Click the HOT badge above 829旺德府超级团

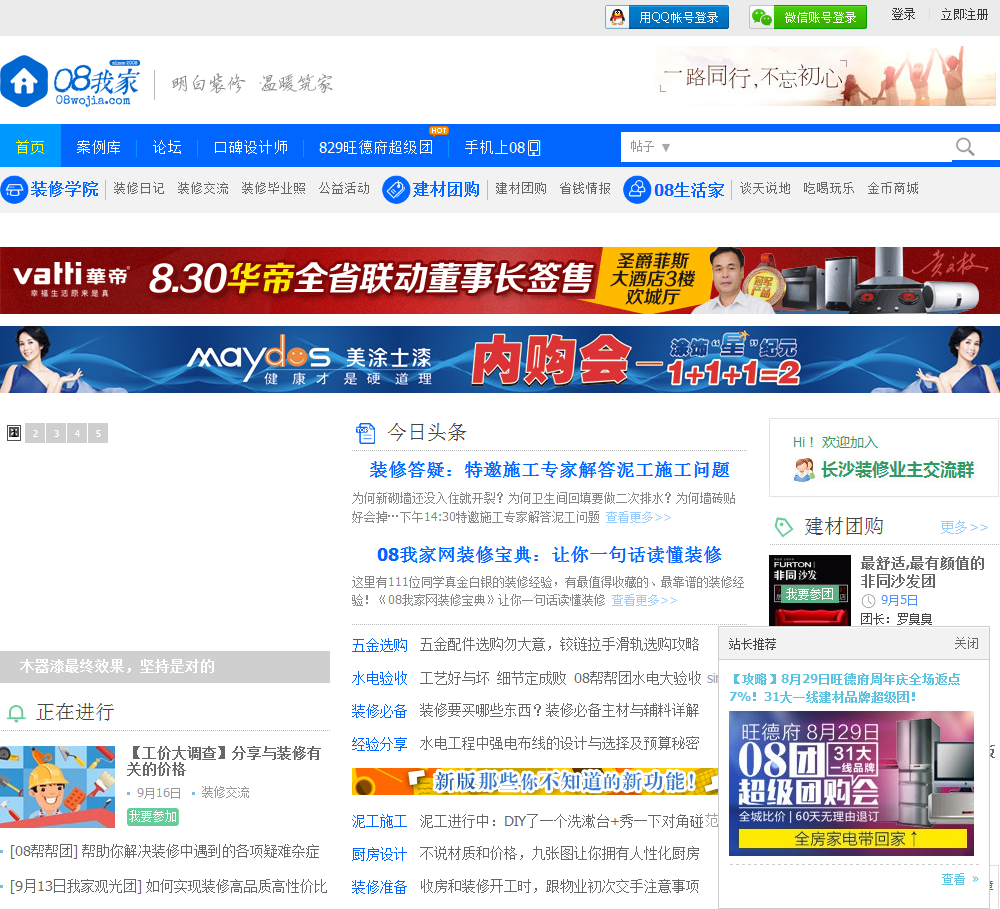(x=438, y=131)
